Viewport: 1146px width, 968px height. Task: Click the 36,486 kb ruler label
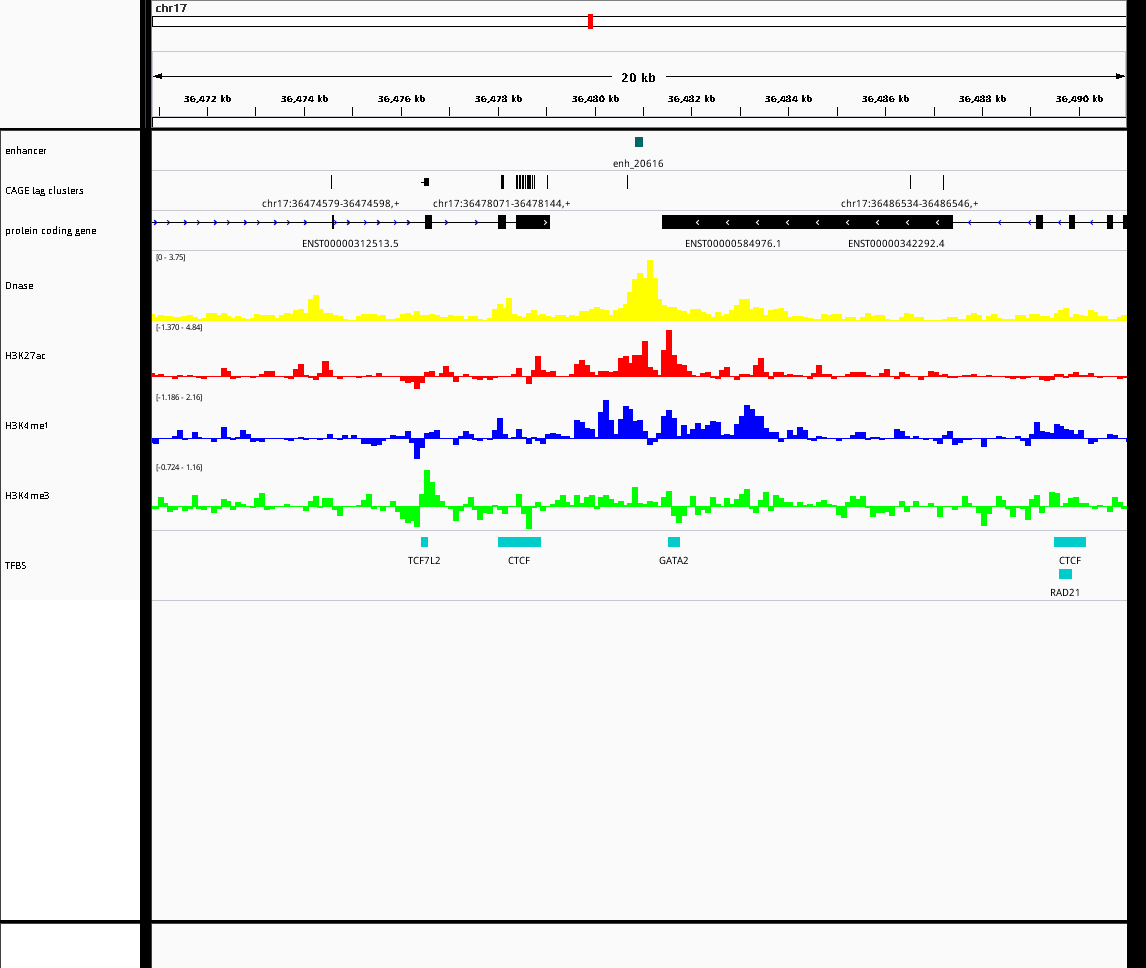click(x=885, y=99)
